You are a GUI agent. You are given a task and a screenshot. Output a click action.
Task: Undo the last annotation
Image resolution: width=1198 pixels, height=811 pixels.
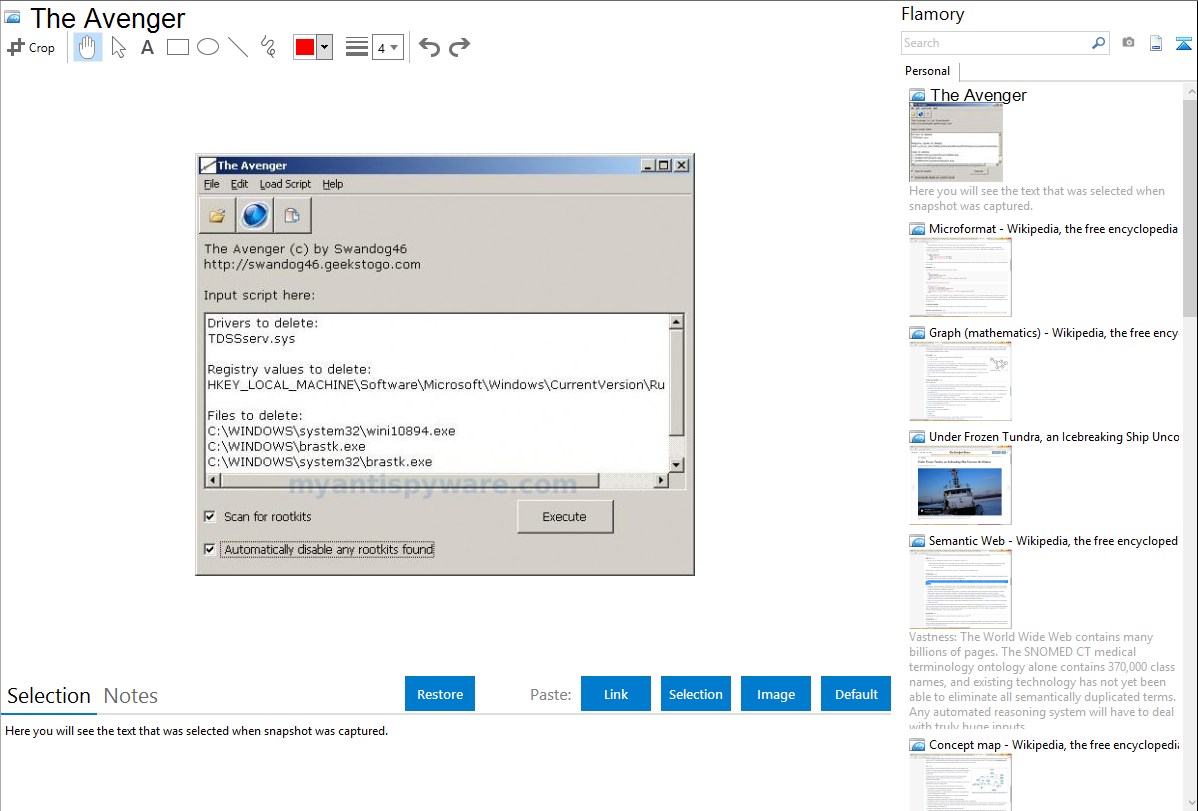tap(429, 47)
